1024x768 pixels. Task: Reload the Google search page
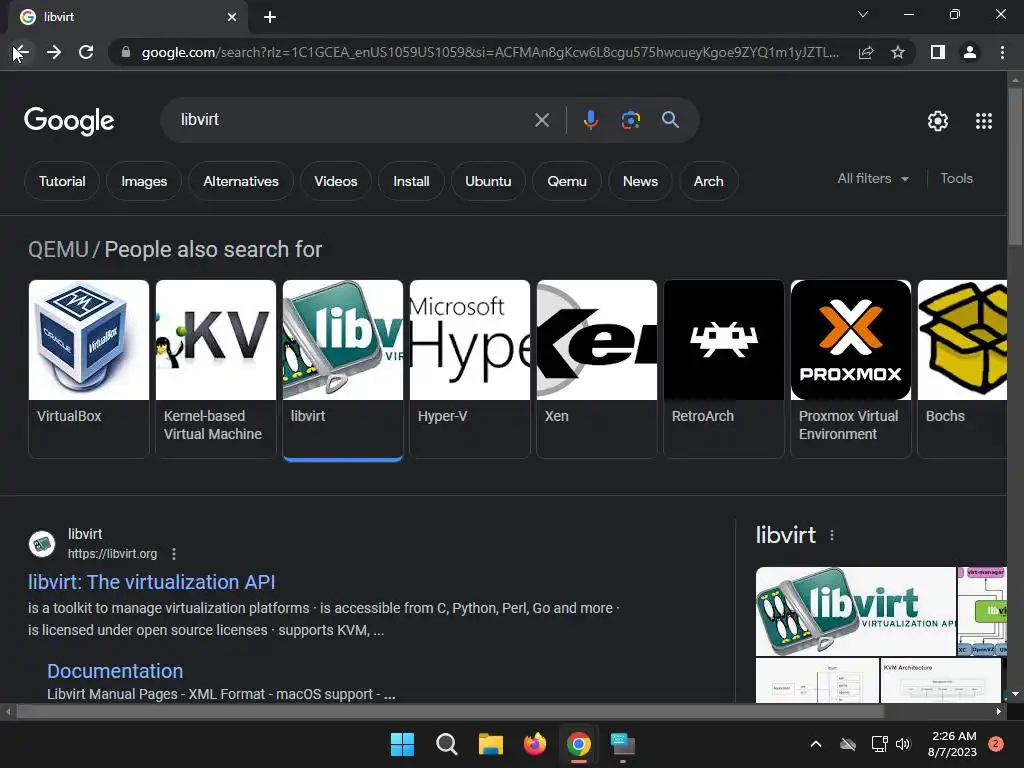pyautogui.click(x=86, y=52)
